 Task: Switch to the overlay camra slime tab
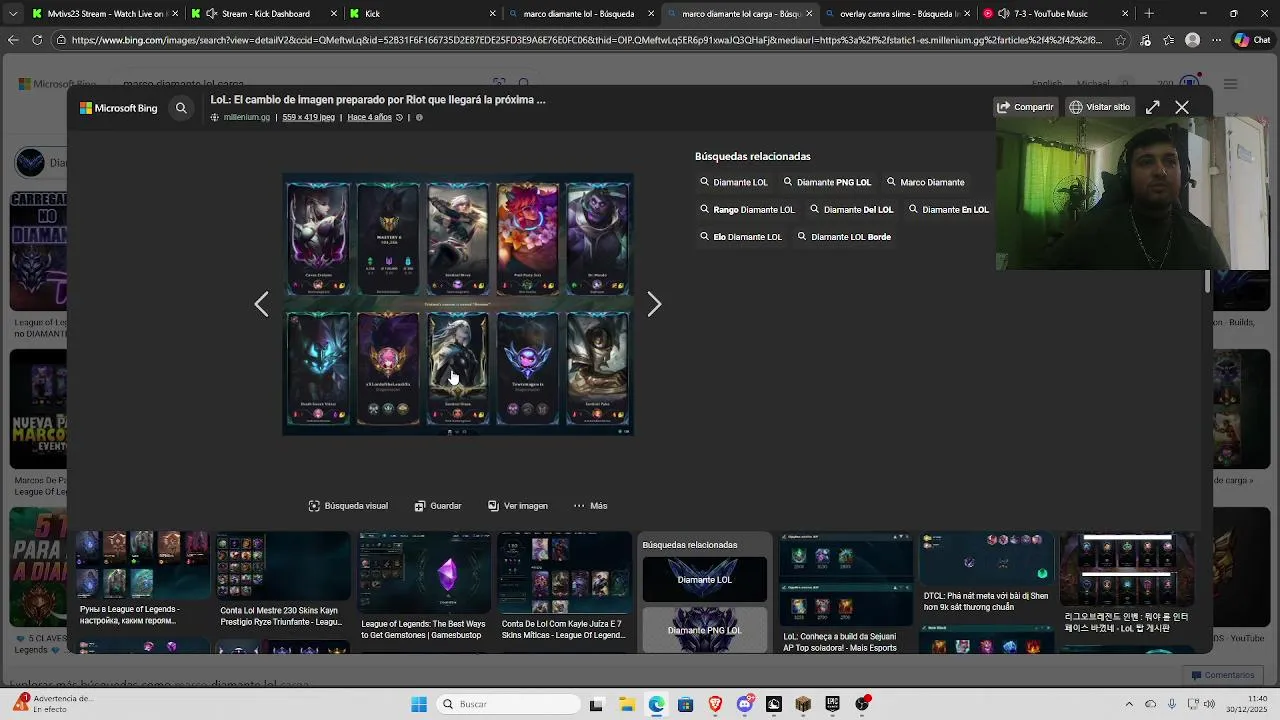[897, 14]
